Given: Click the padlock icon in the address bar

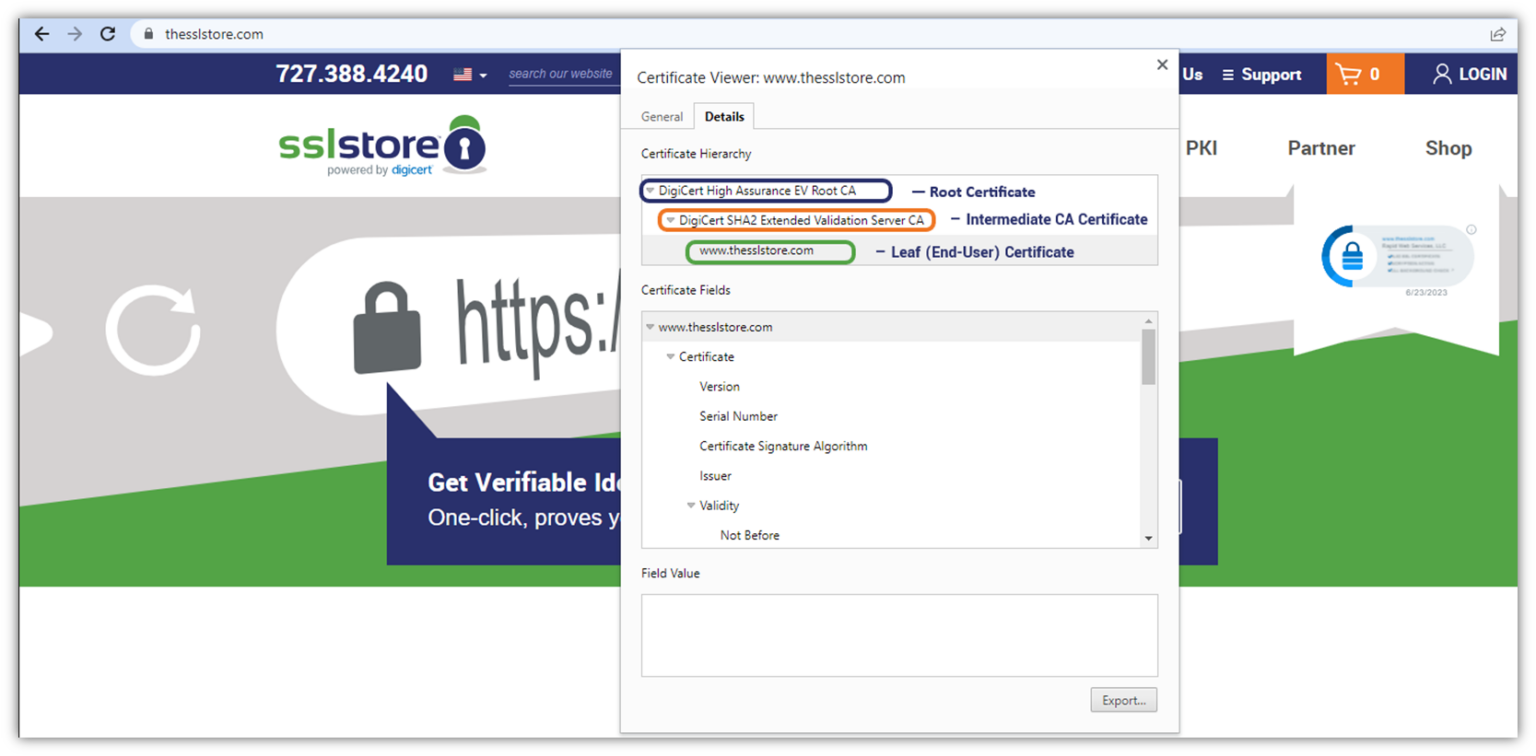Looking at the screenshot, I should pos(148,33).
